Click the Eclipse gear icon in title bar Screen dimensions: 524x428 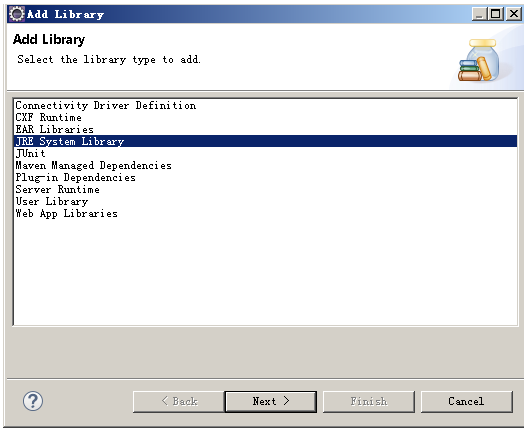pyautogui.click(x=17, y=14)
